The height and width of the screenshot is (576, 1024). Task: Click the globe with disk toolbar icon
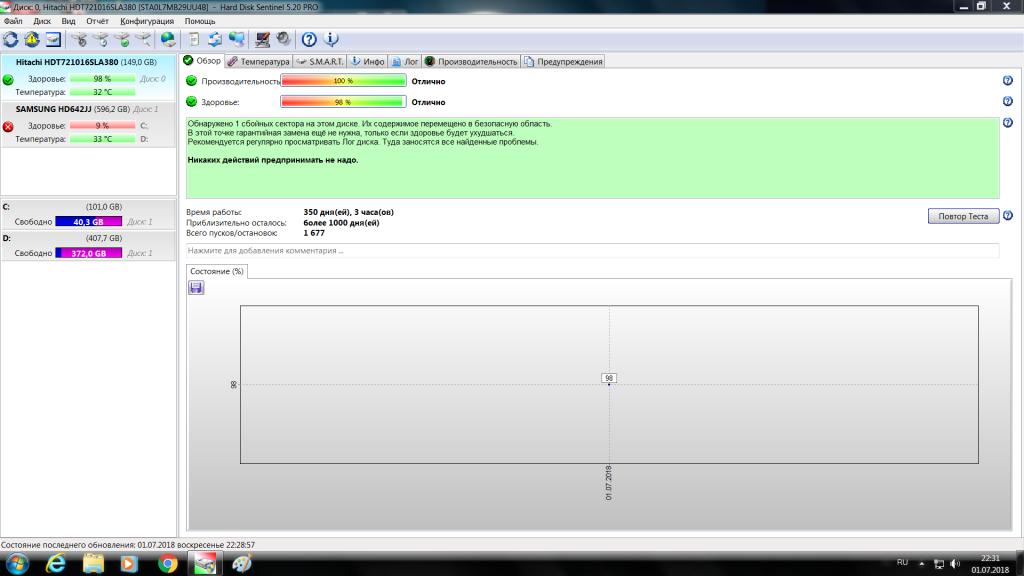[168, 39]
